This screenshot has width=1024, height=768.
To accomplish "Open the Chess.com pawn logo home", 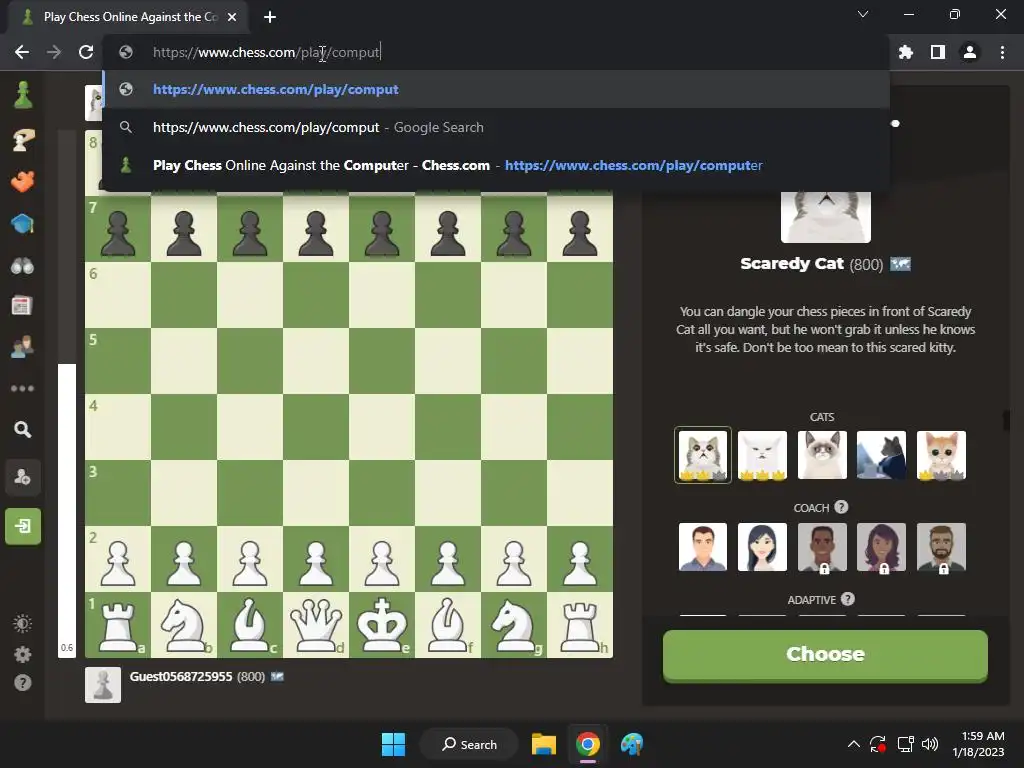I will tap(23, 95).
